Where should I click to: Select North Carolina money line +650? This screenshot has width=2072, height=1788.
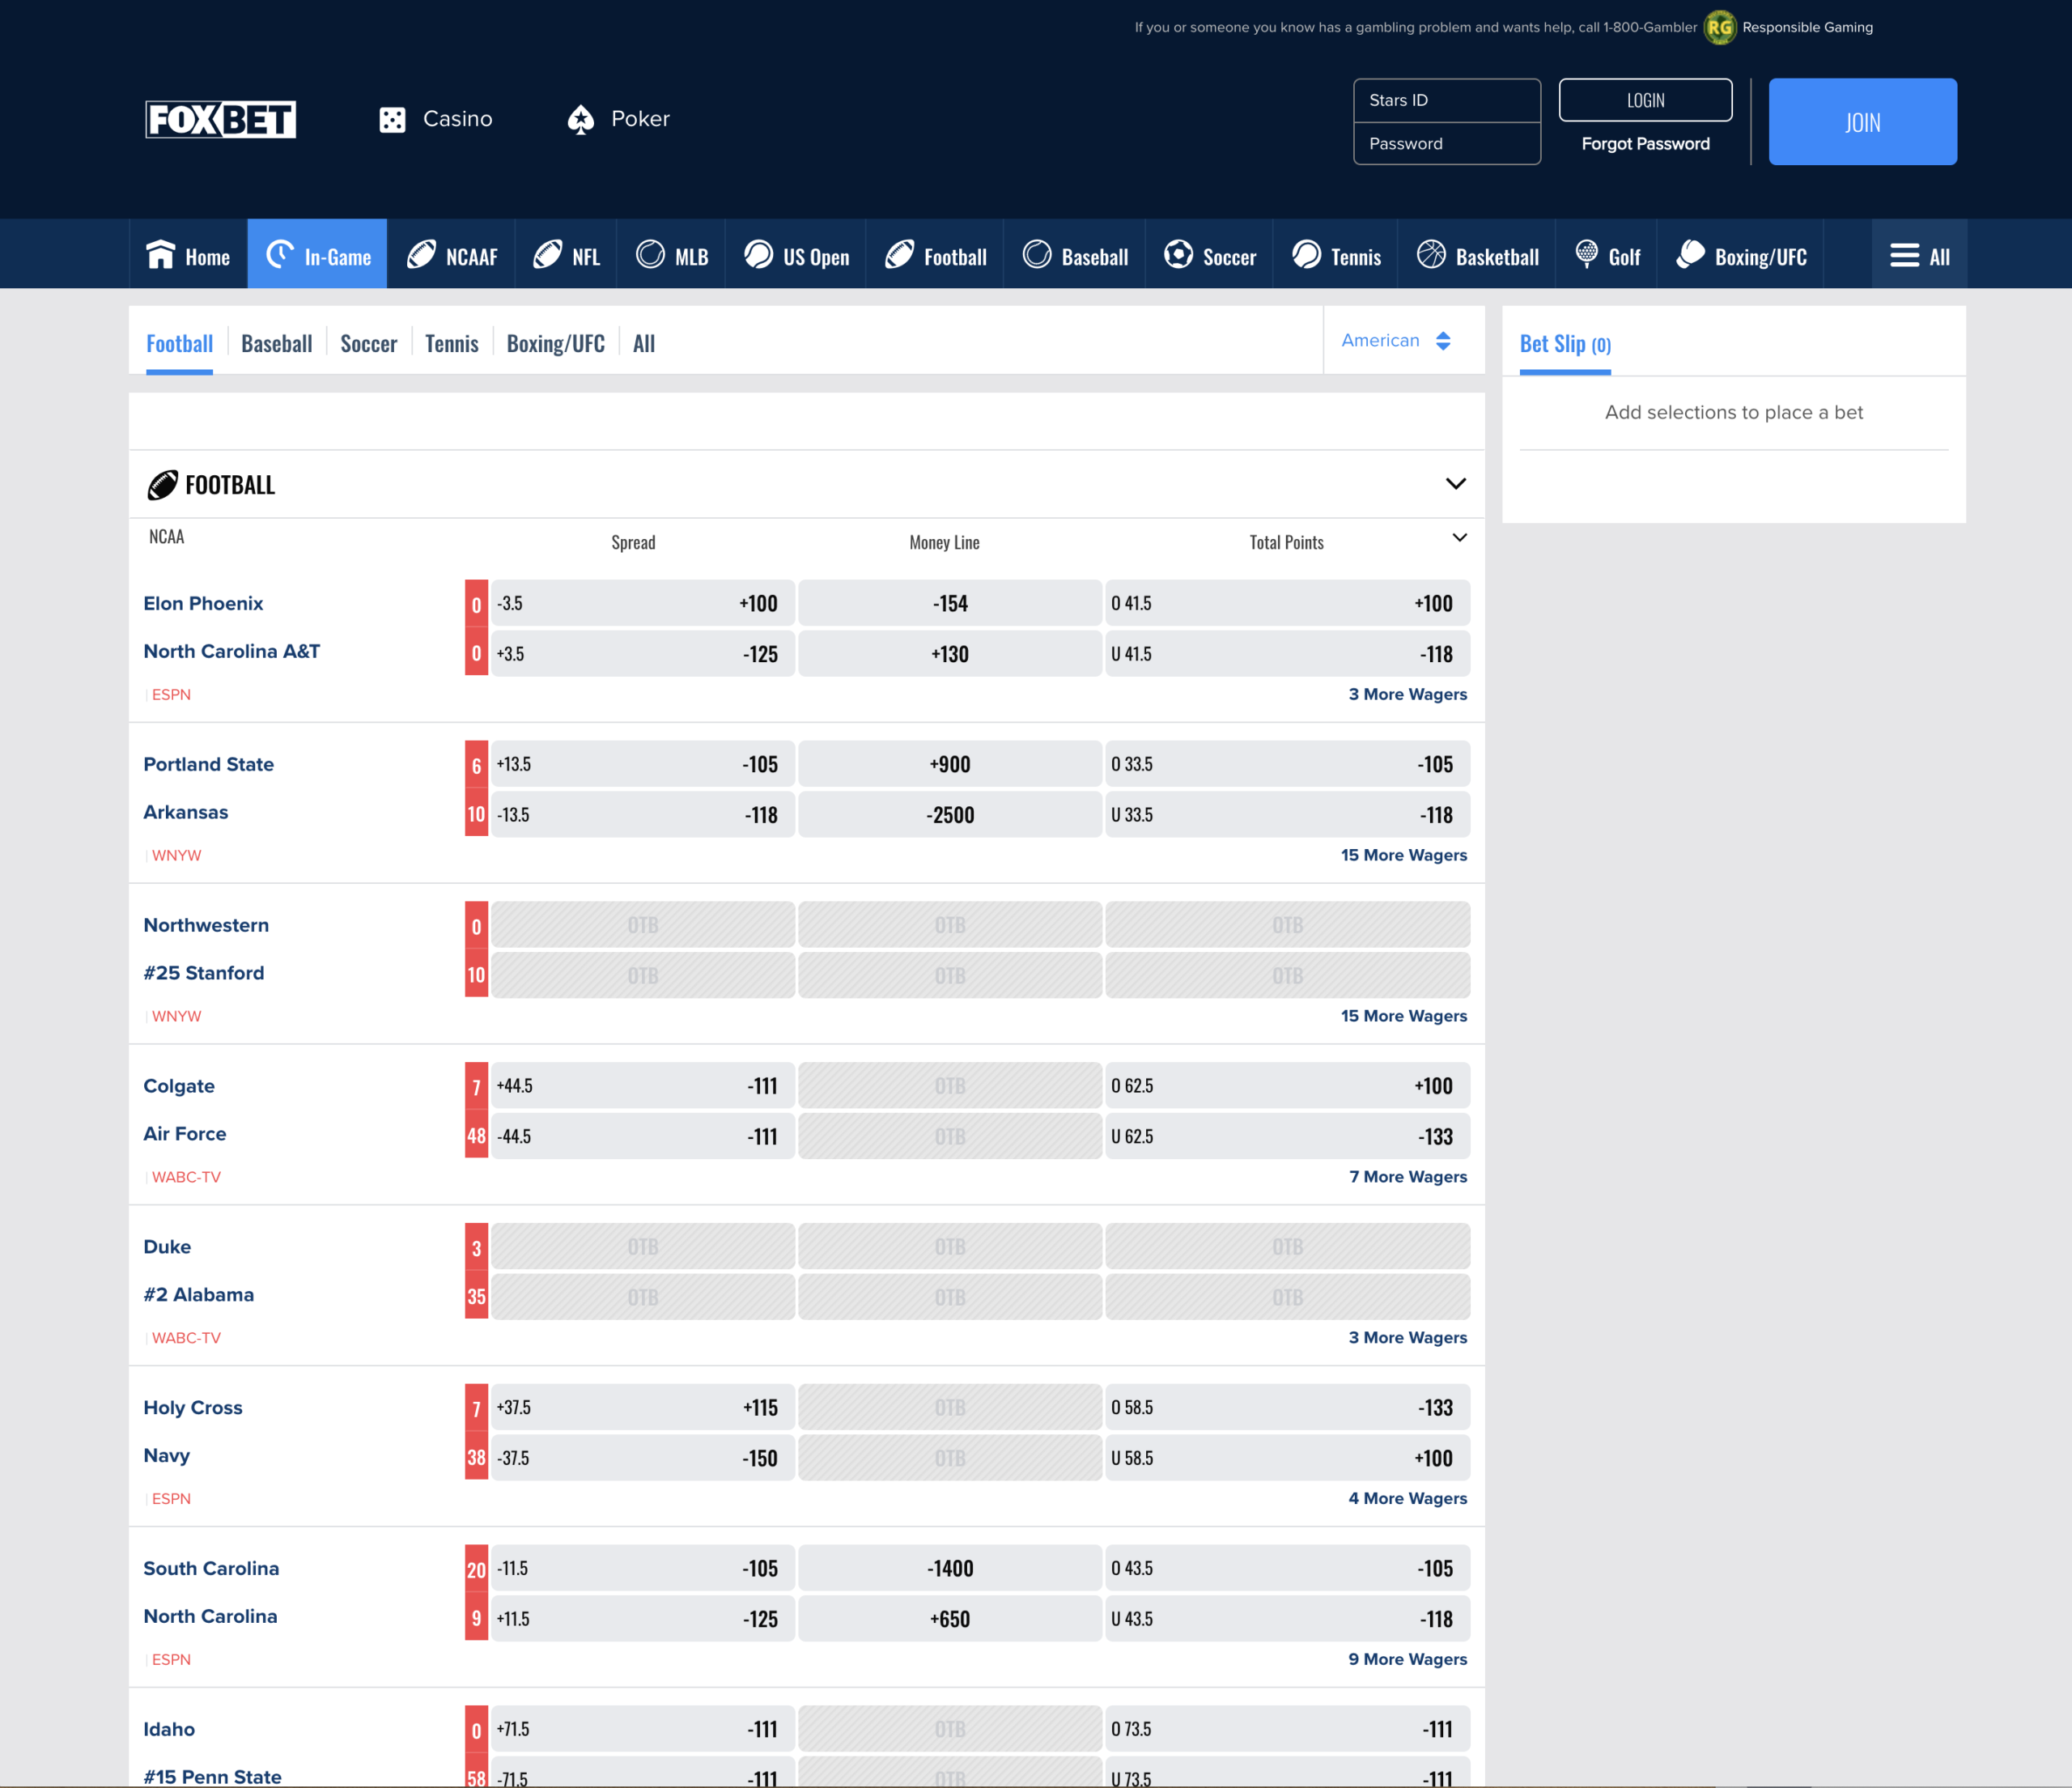tap(949, 1619)
